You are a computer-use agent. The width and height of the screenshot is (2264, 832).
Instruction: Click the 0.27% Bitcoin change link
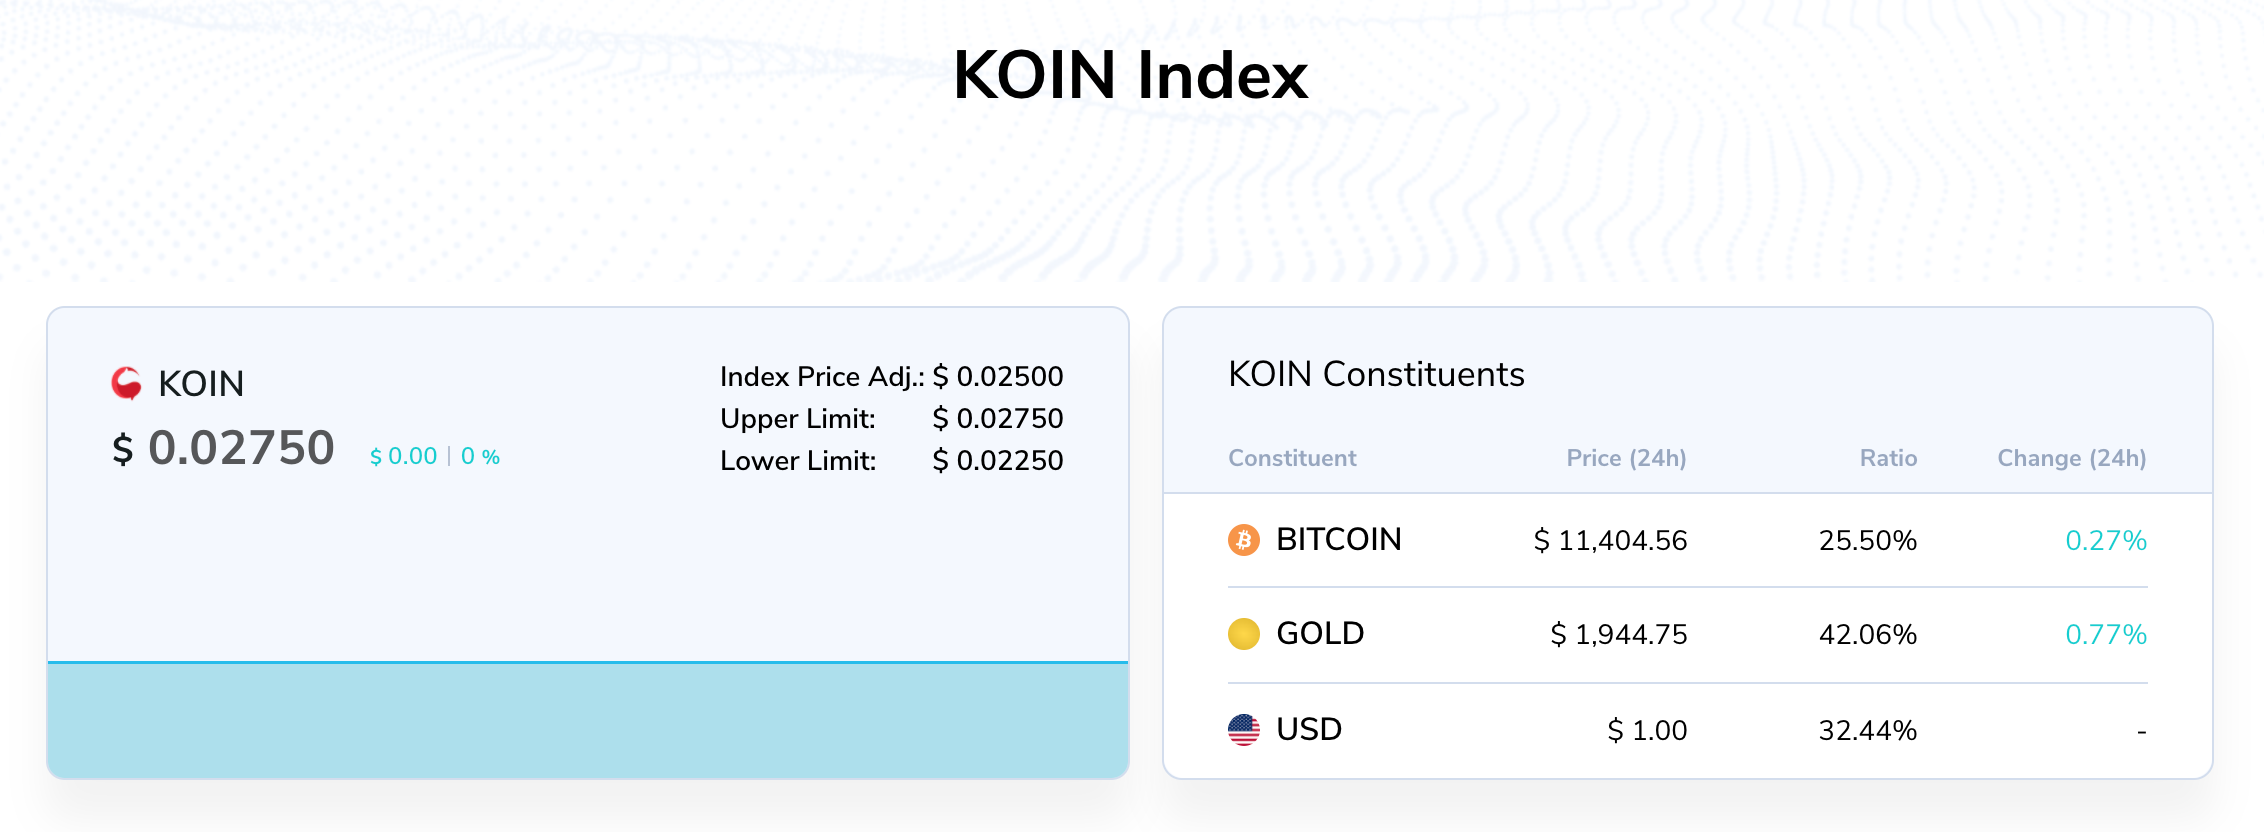point(2104,540)
